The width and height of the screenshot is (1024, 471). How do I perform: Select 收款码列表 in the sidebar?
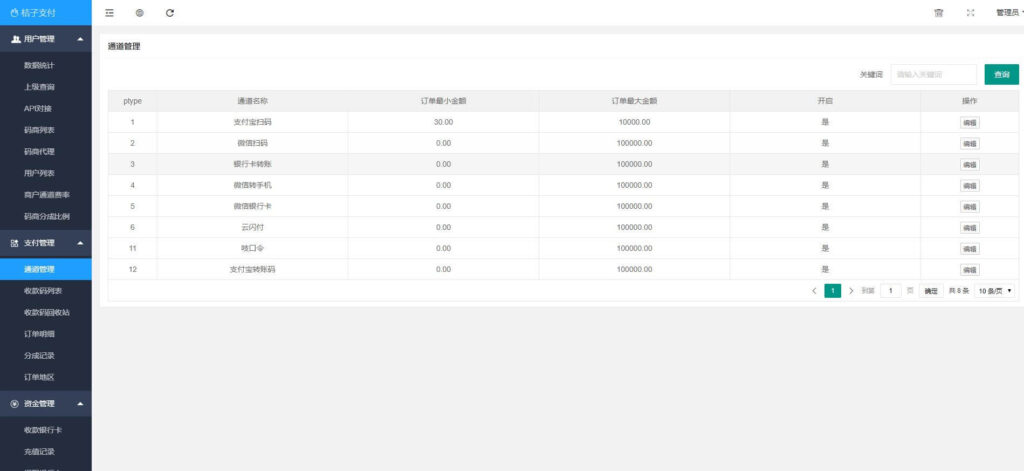(43, 291)
